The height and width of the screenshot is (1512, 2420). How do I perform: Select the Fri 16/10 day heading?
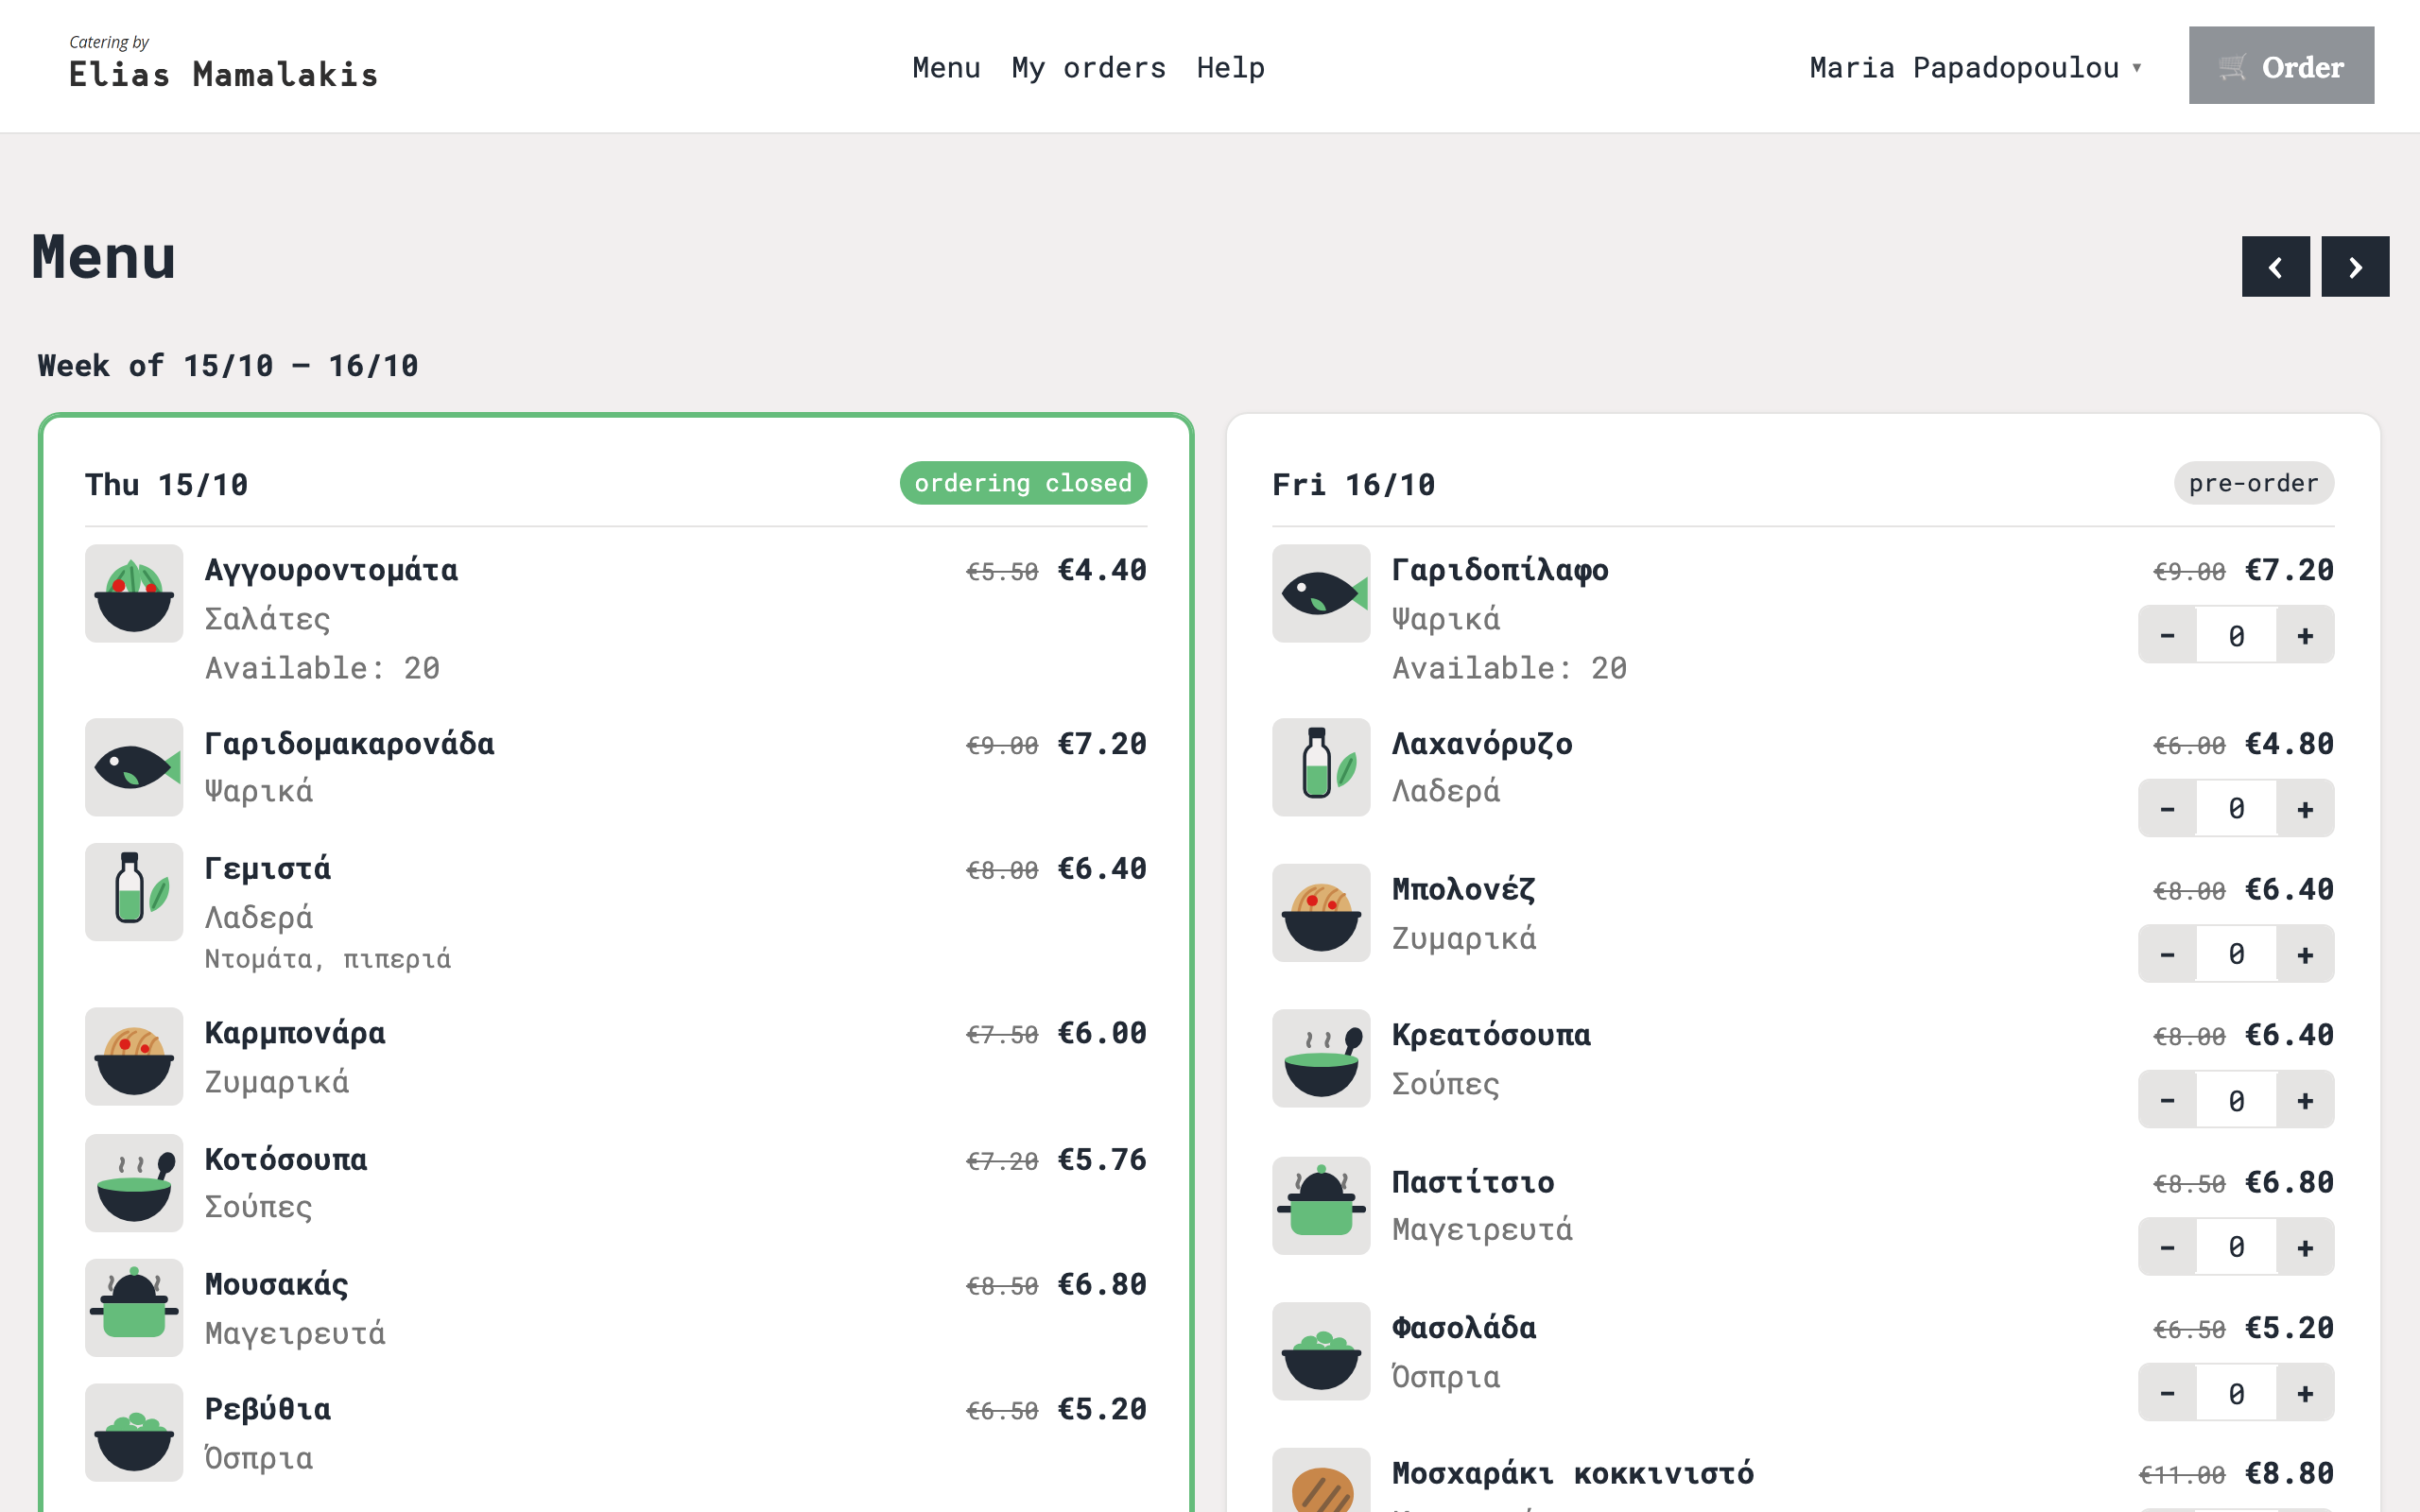click(x=1353, y=485)
